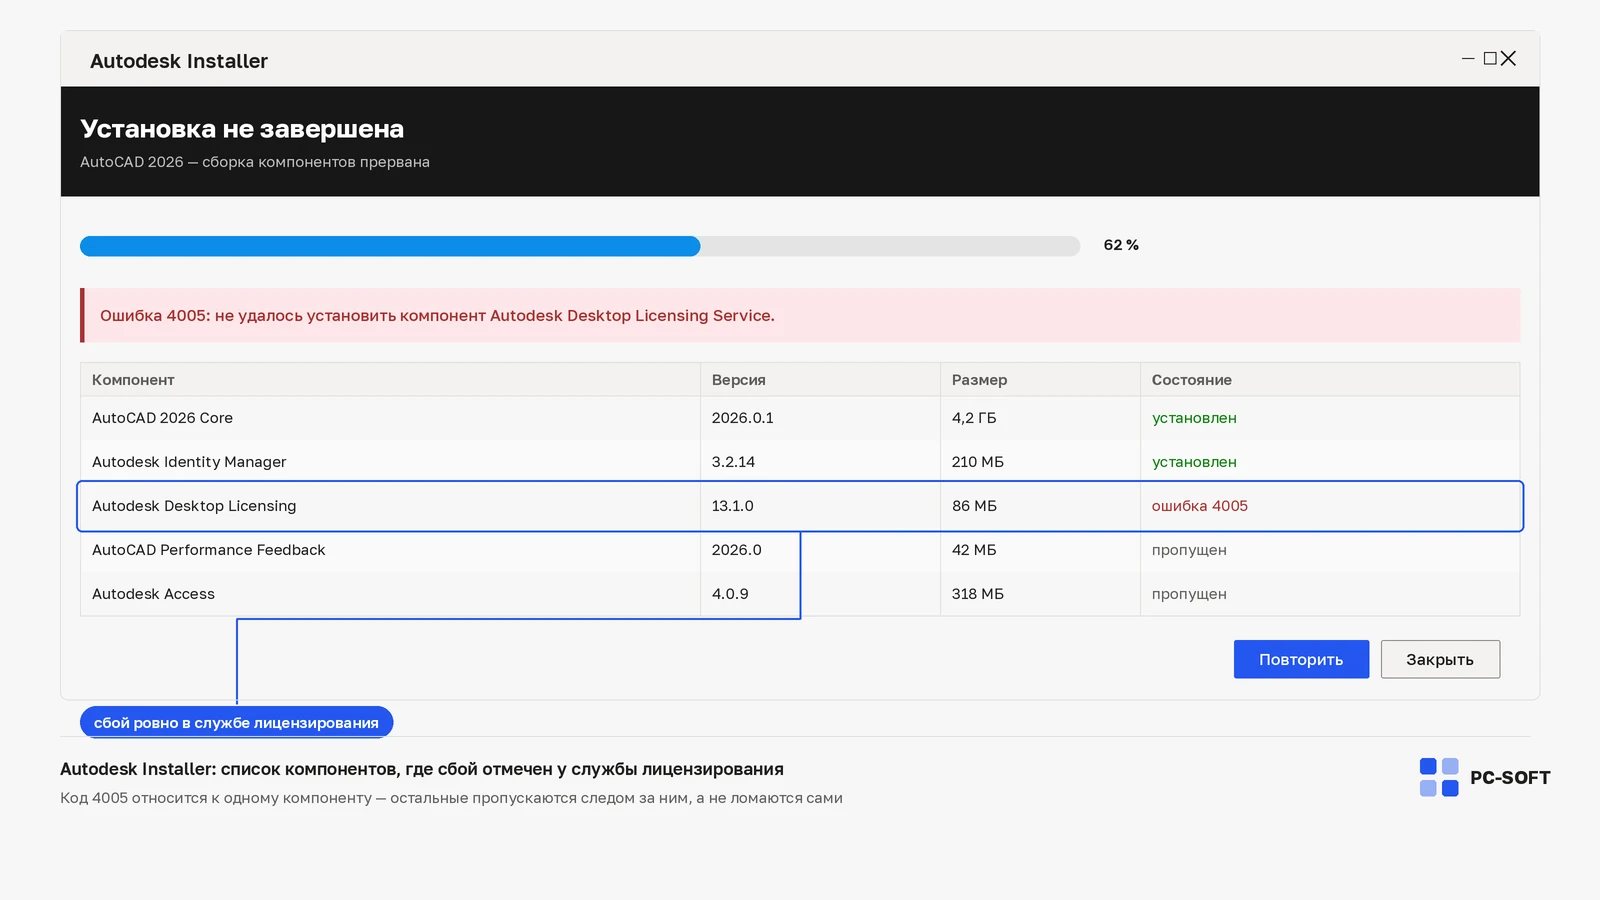Select the Autodesk Desktop Licensing component
The image size is (1600, 900).
pos(194,506)
